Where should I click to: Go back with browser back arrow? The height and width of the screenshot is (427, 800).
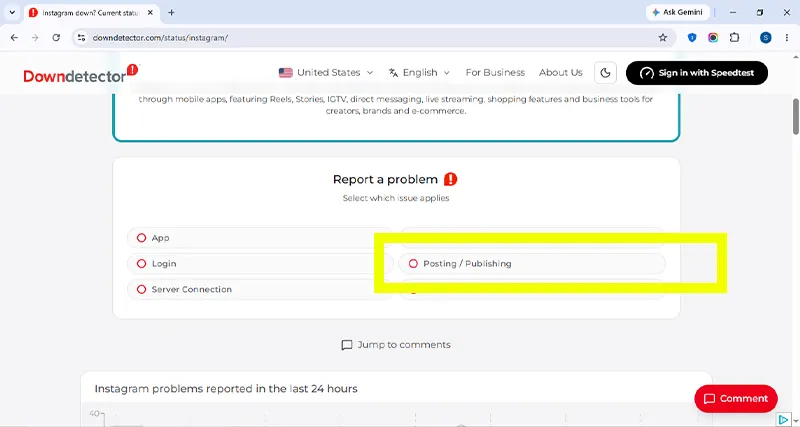tap(14, 38)
